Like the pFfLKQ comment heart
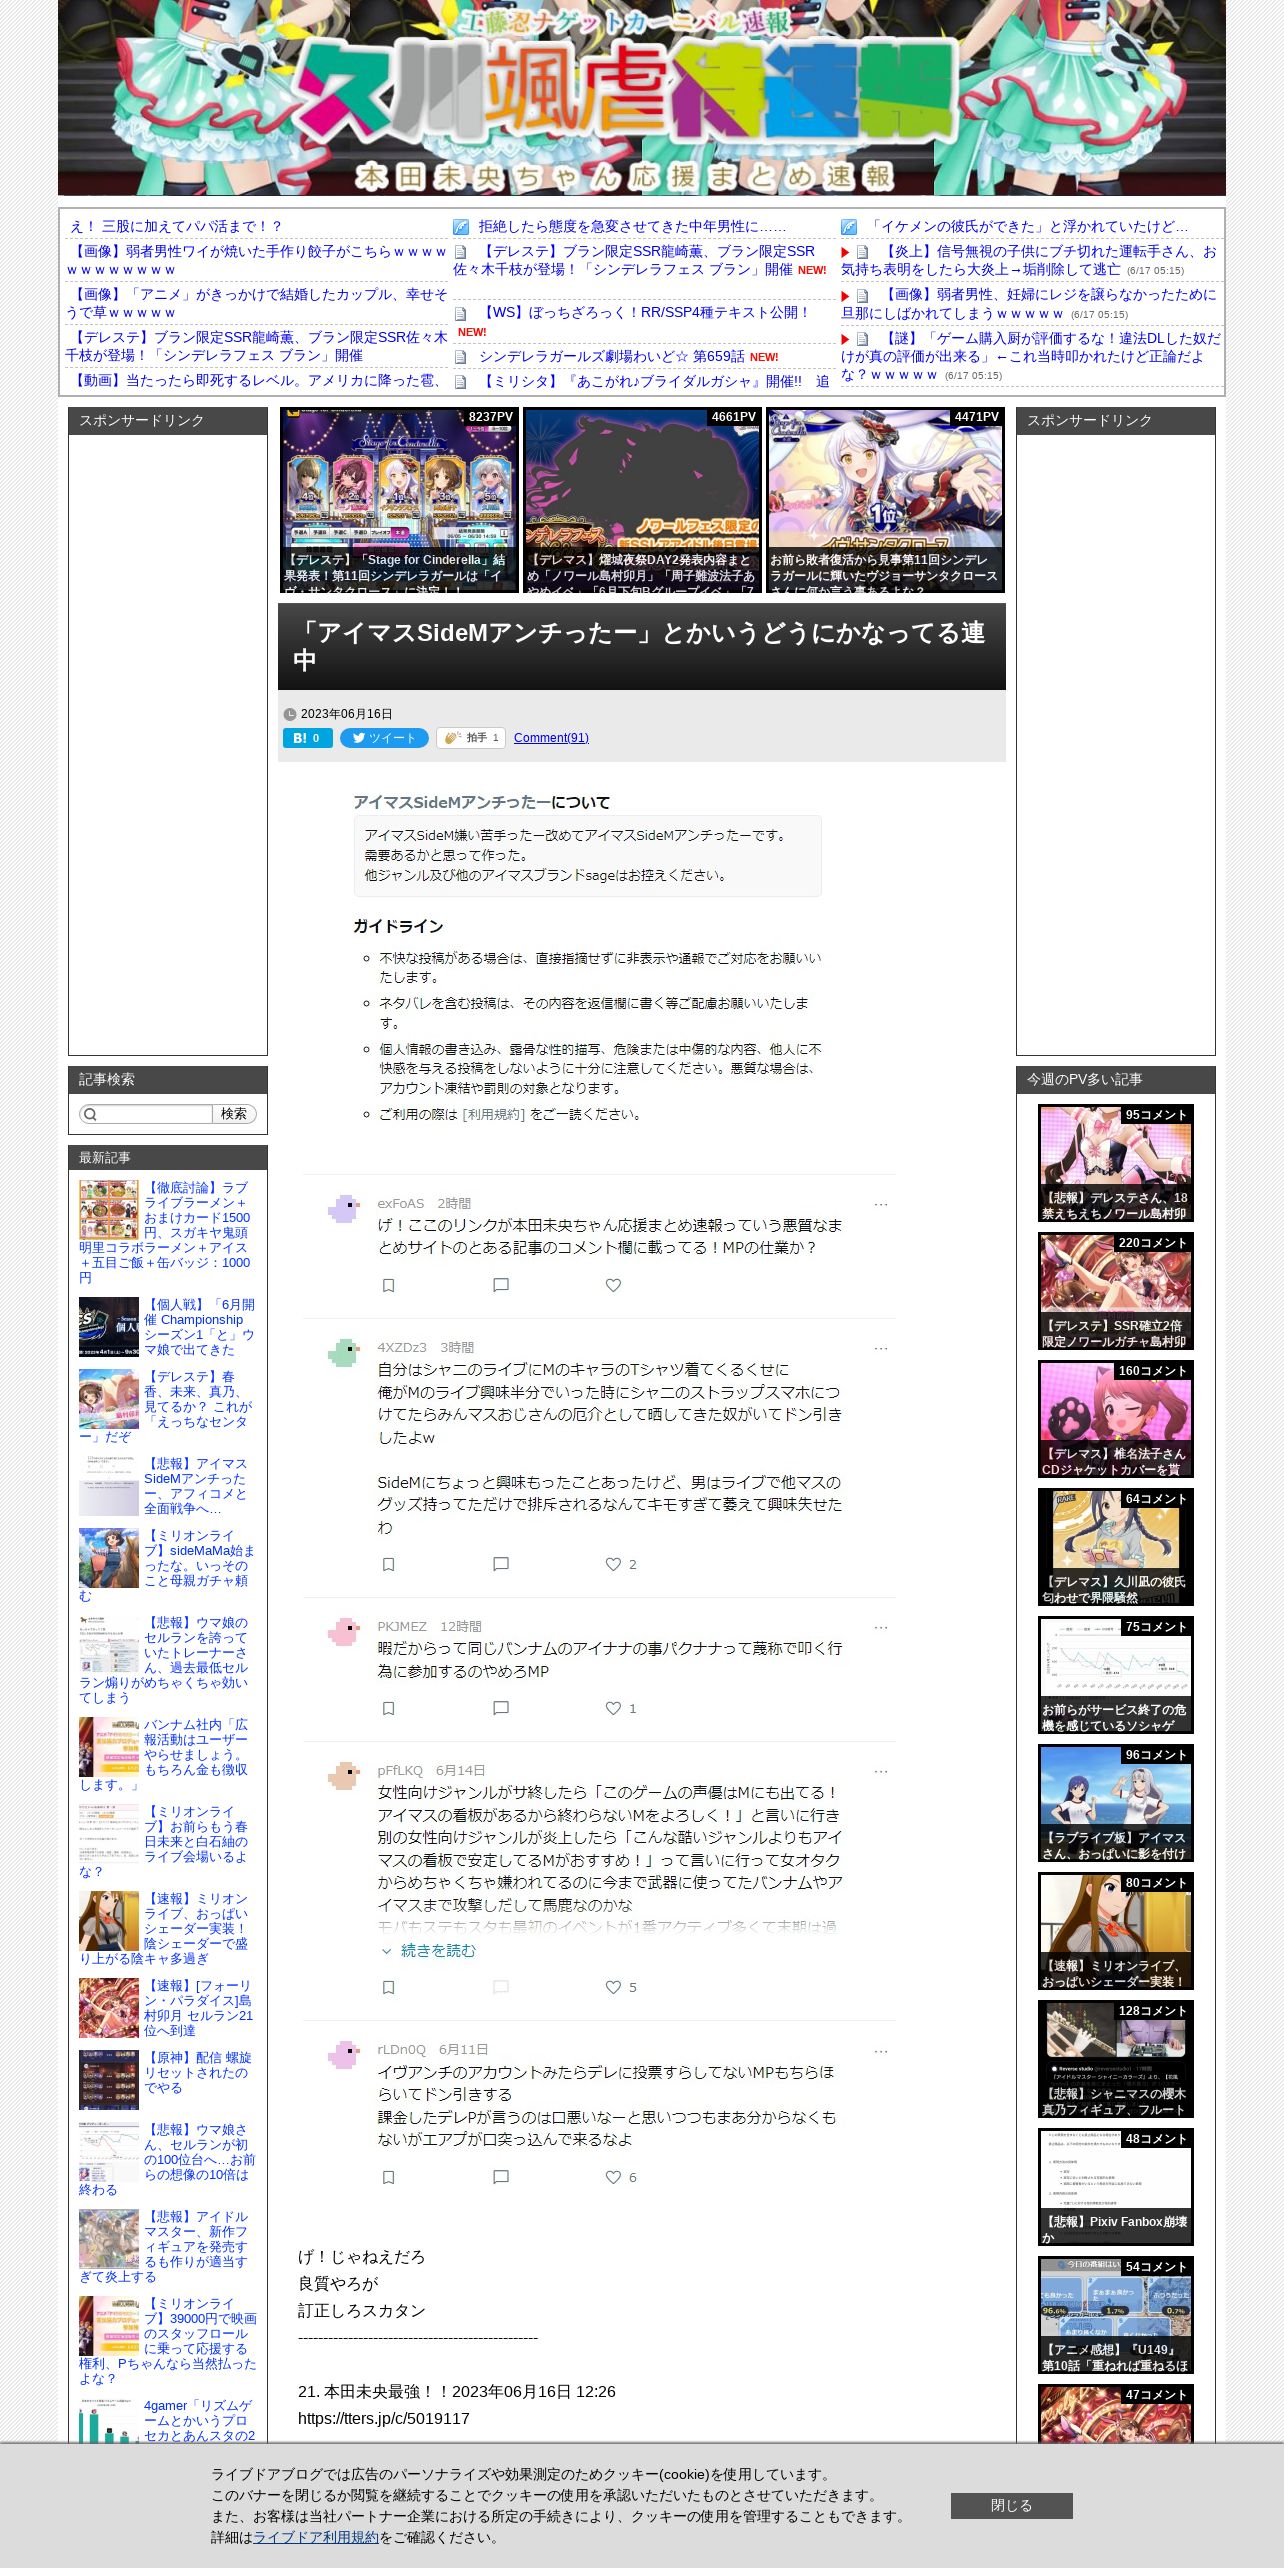 613,1987
